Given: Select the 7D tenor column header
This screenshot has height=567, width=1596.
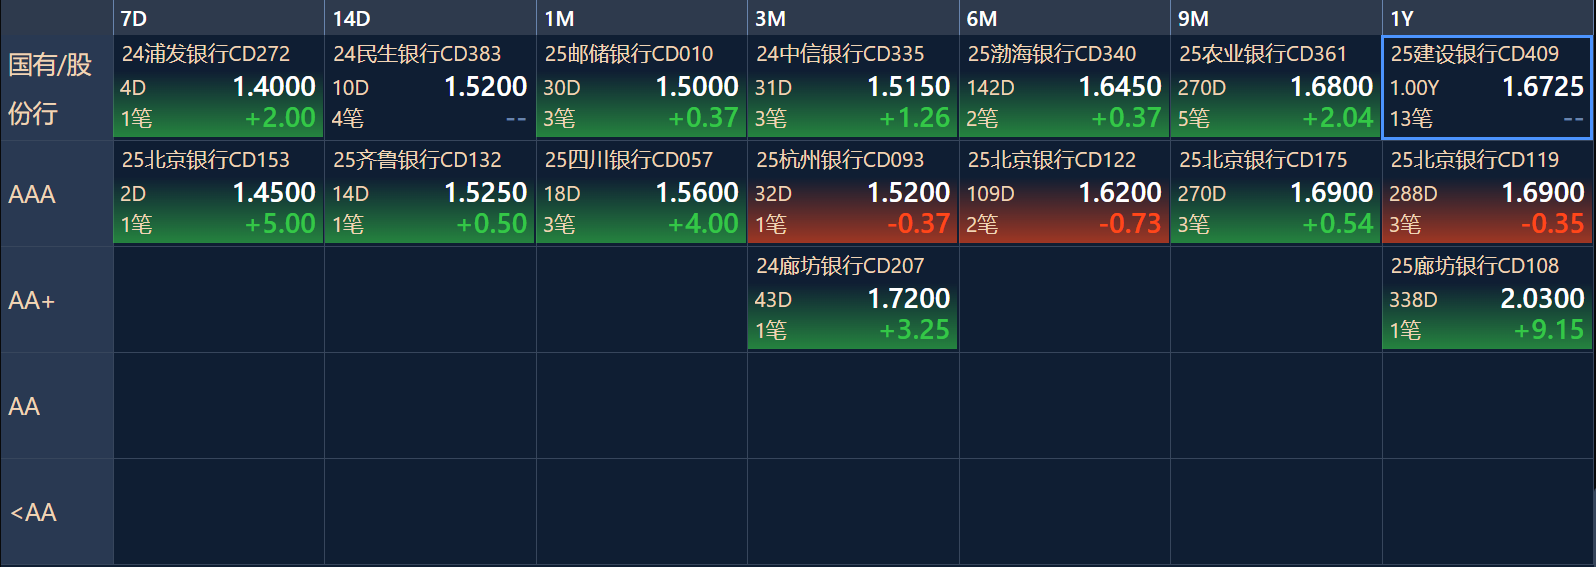Looking at the screenshot, I should click(218, 18).
